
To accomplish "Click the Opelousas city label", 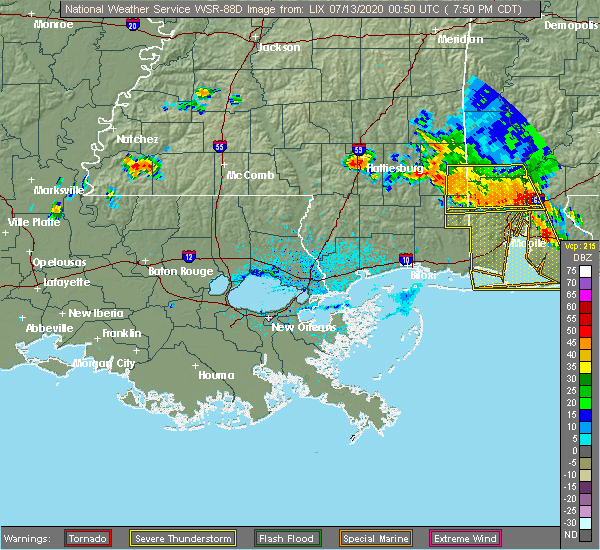I will (x=59, y=263).
